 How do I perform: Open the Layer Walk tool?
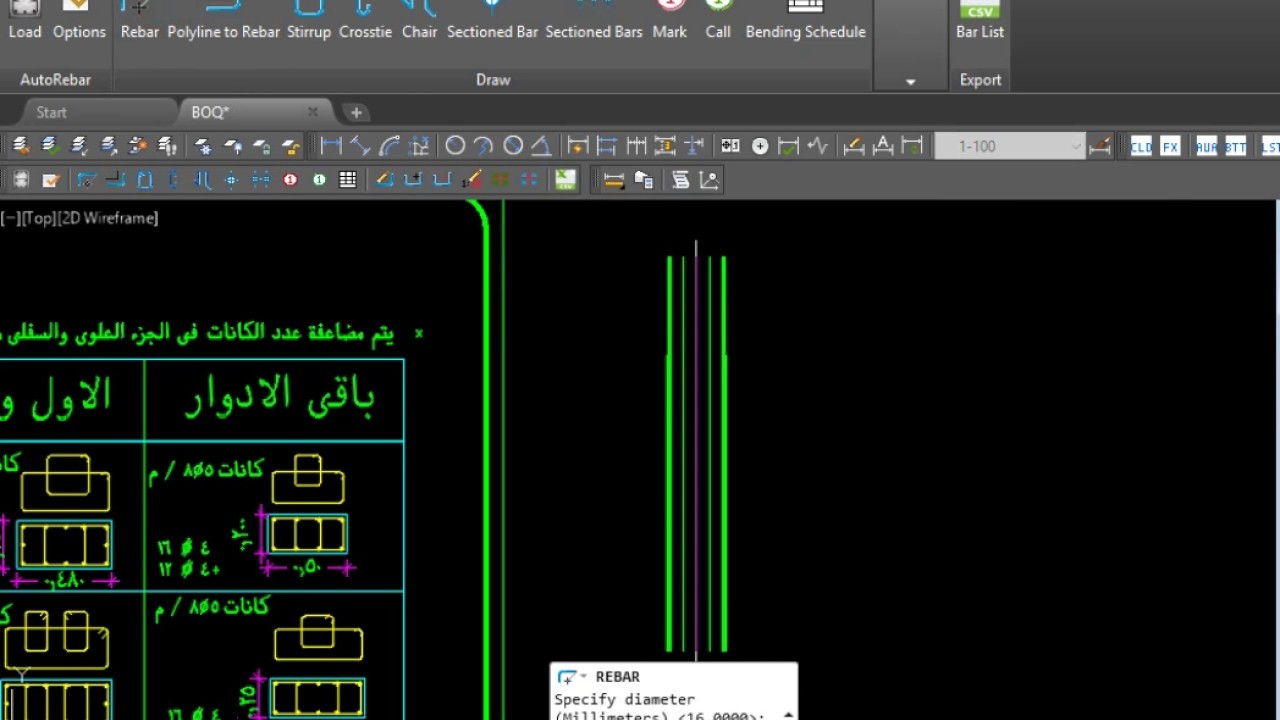tap(168, 146)
